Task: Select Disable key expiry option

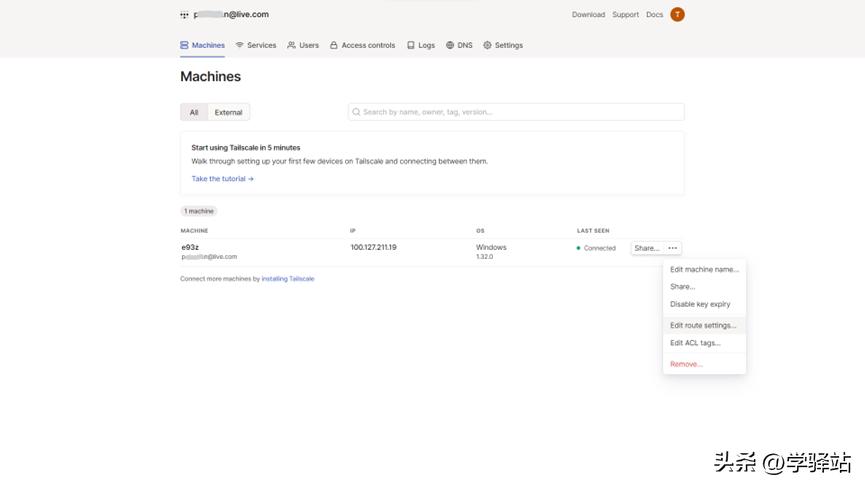Action: pyautogui.click(x=700, y=304)
